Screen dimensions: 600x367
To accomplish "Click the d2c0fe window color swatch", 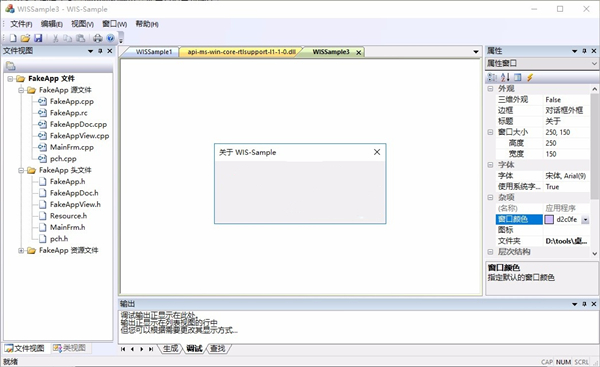I will pyautogui.click(x=549, y=220).
